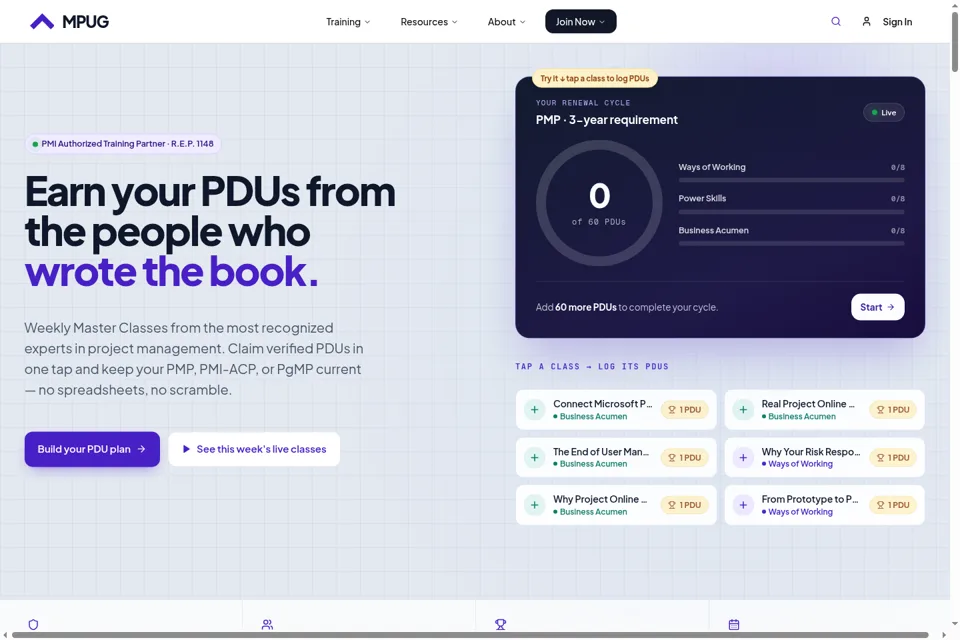Click the calendar icon in bottom strip
This screenshot has height=640, width=960.
point(734,624)
